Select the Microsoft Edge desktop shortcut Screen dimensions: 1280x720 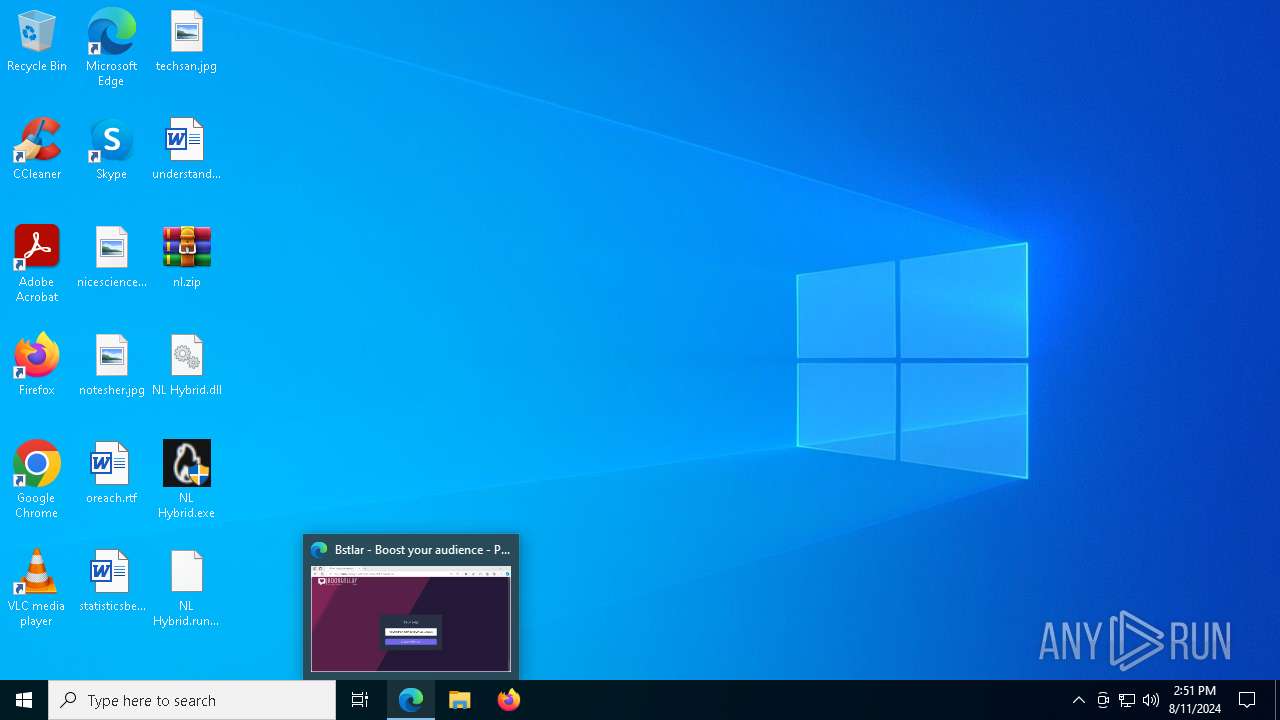pyautogui.click(x=111, y=48)
